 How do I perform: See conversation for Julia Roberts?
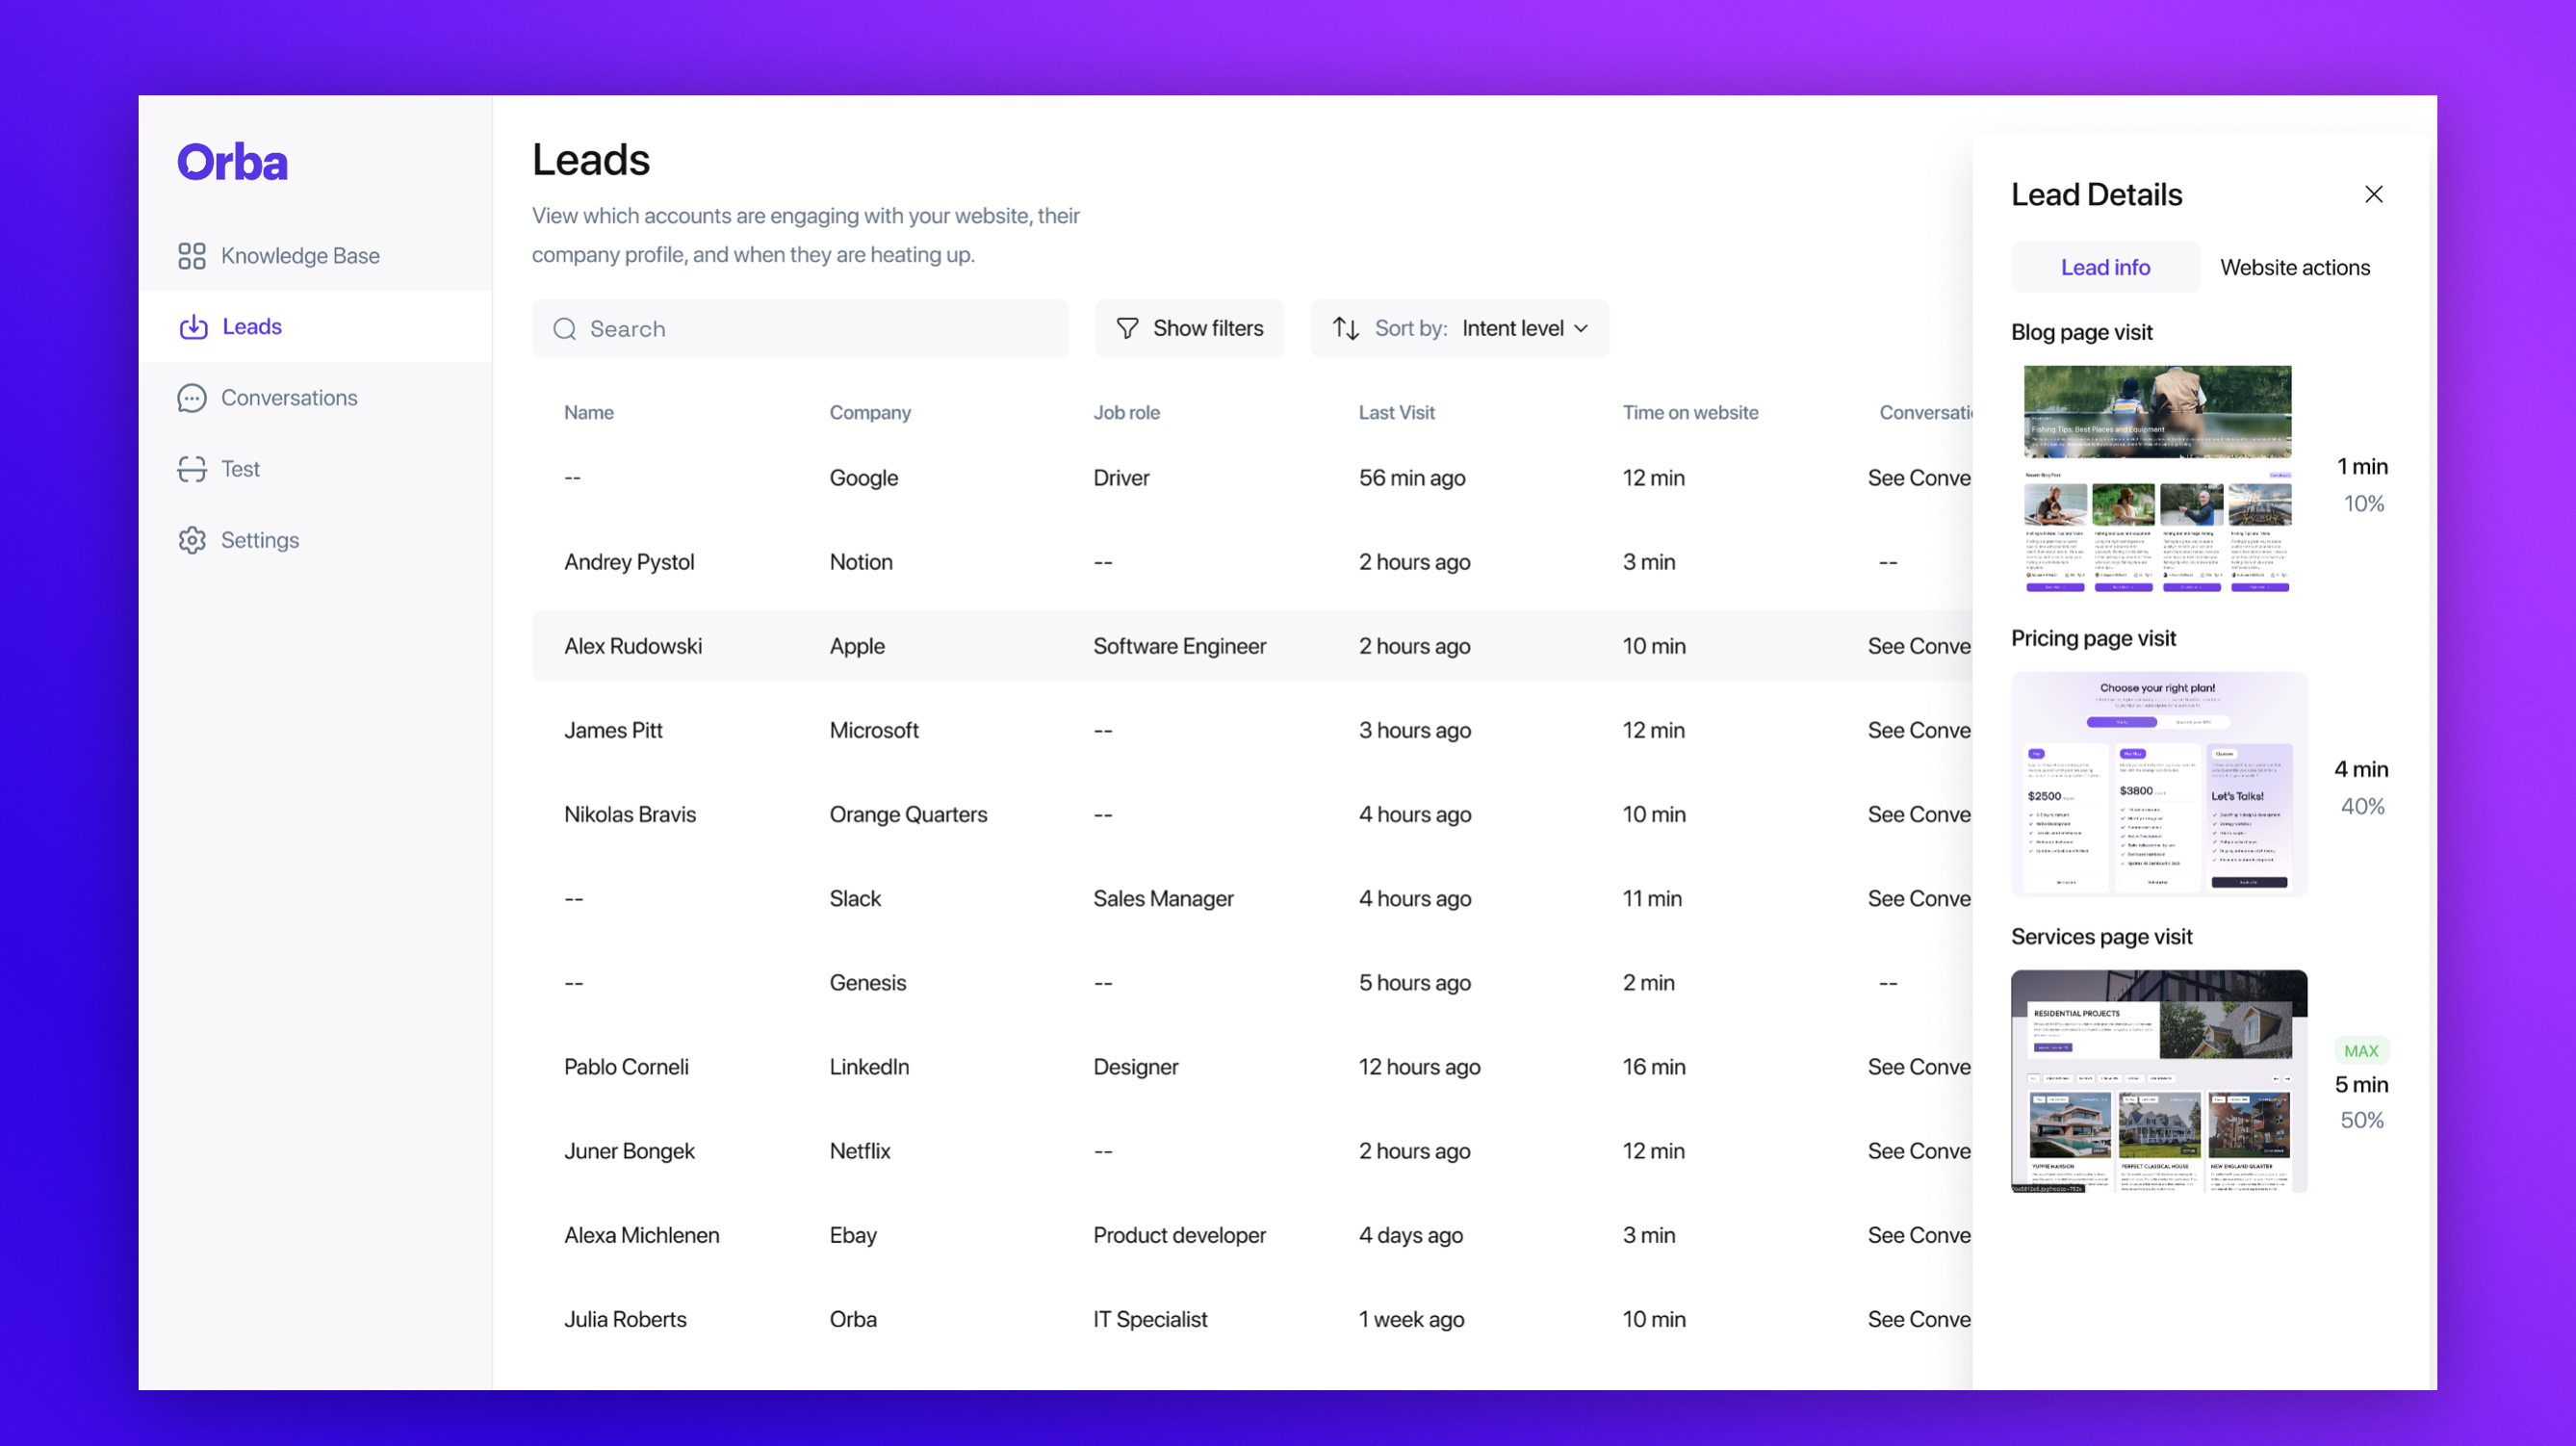point(1919,1318)
